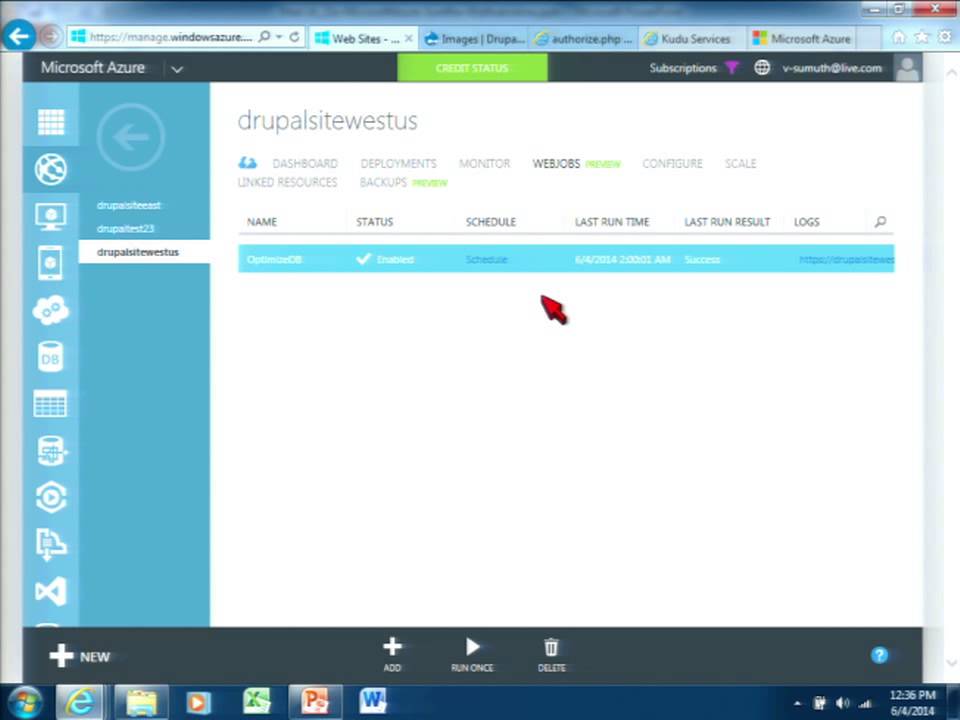960x720 pixels.
Task: Close the Web Sites browser tab
Action: (x=408, y=39)
